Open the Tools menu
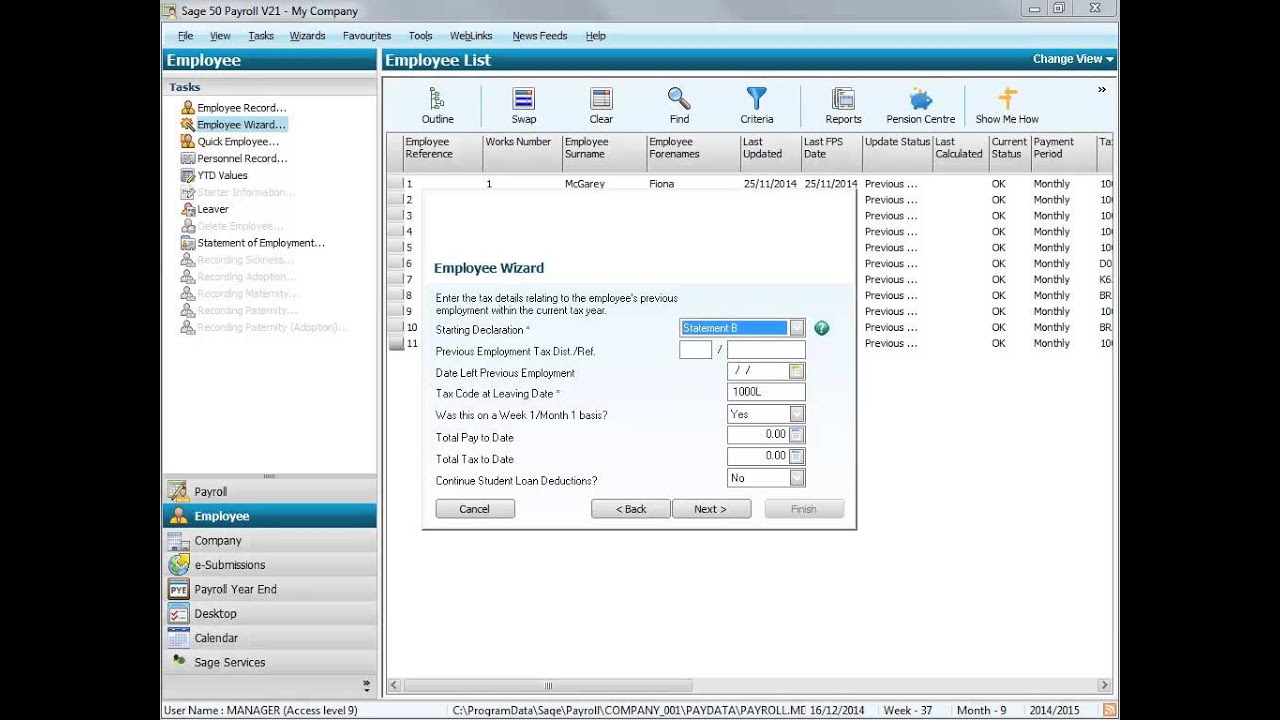The image size is (1280, 720). pyautogui.click(x=420, y=36)
